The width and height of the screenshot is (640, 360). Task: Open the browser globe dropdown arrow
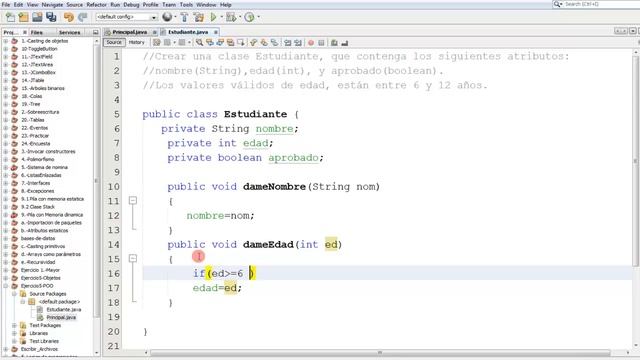coord(176,17)
